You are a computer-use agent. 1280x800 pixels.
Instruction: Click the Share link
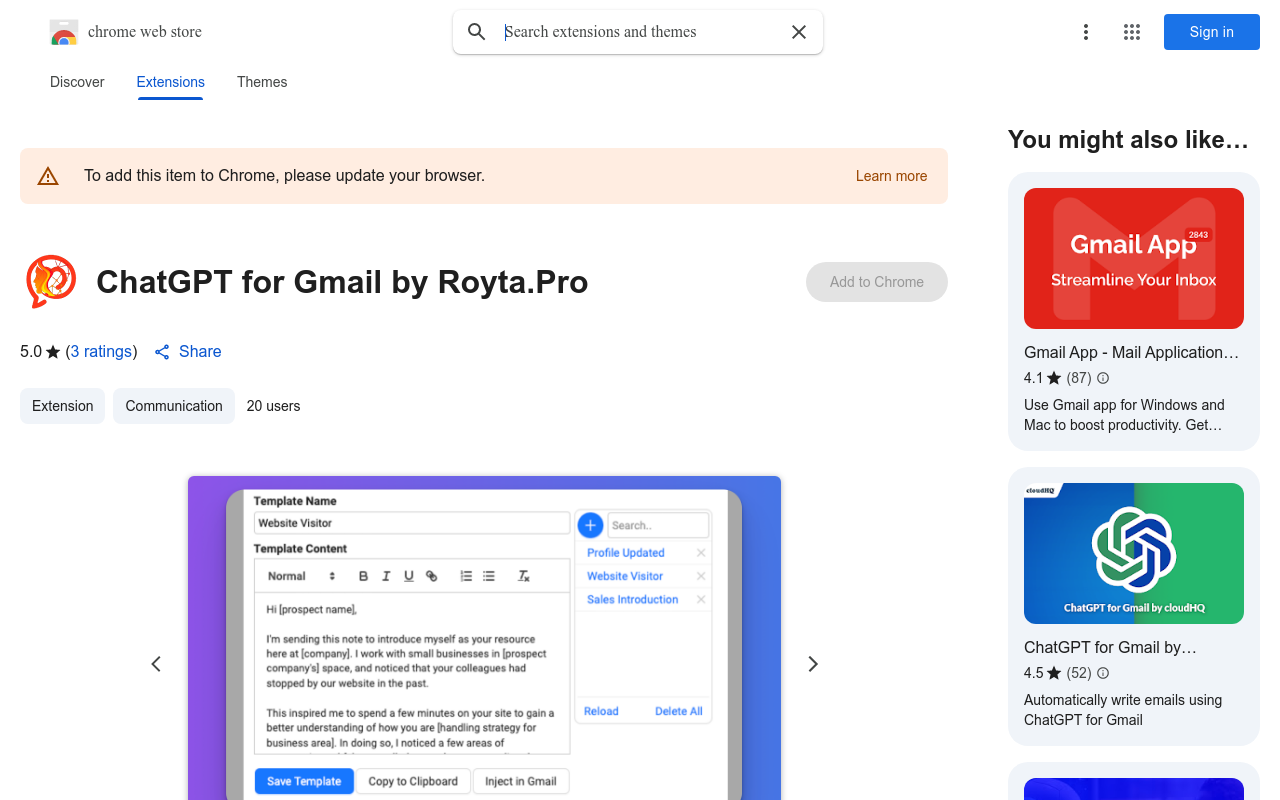(200, 352)
